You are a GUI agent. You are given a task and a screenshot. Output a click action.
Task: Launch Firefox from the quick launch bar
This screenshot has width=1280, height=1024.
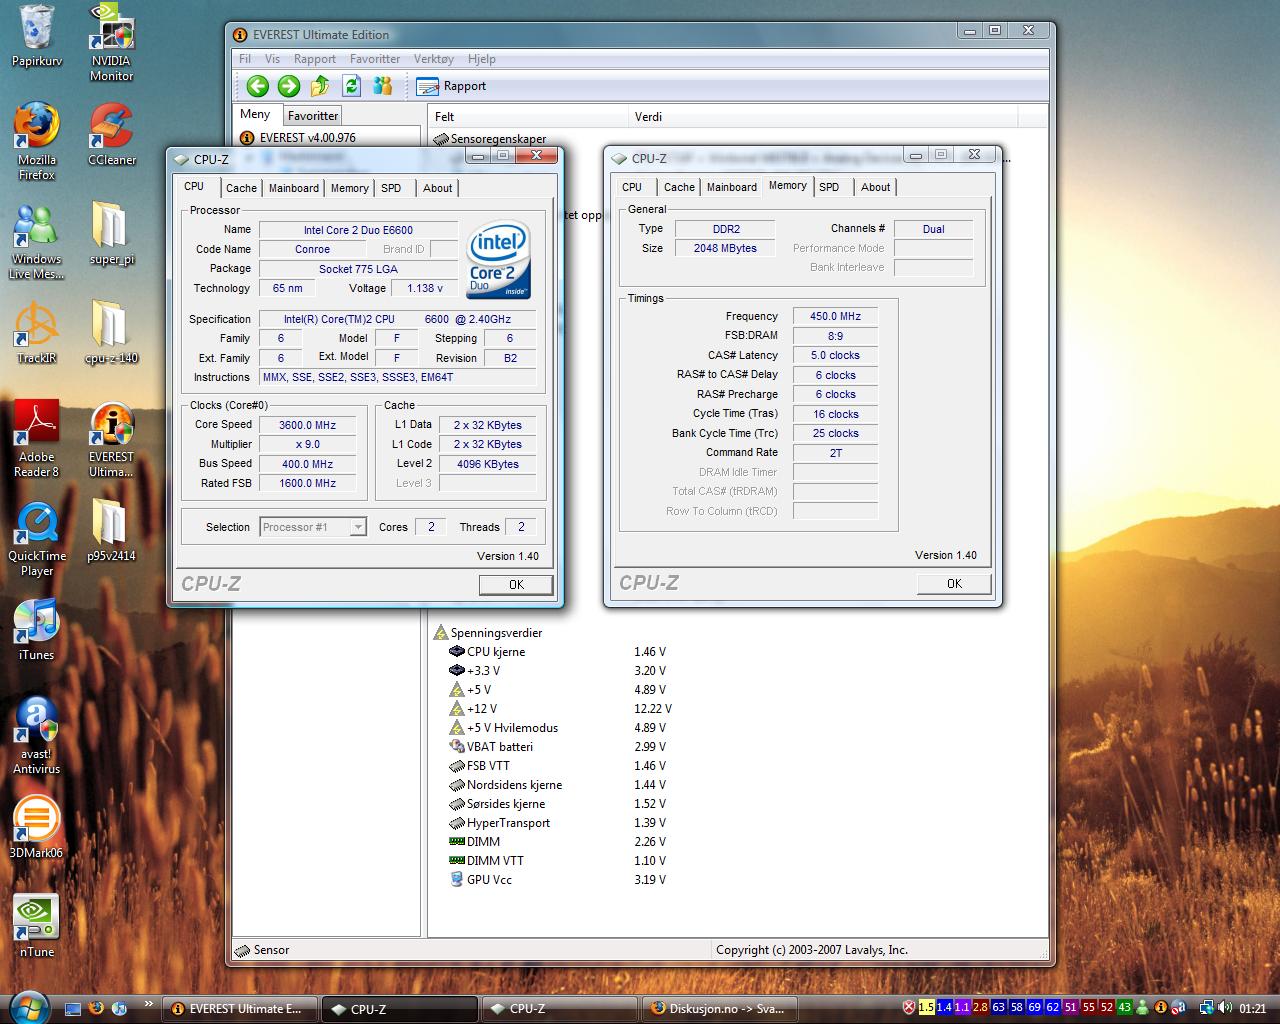[x=96, y=1008]
